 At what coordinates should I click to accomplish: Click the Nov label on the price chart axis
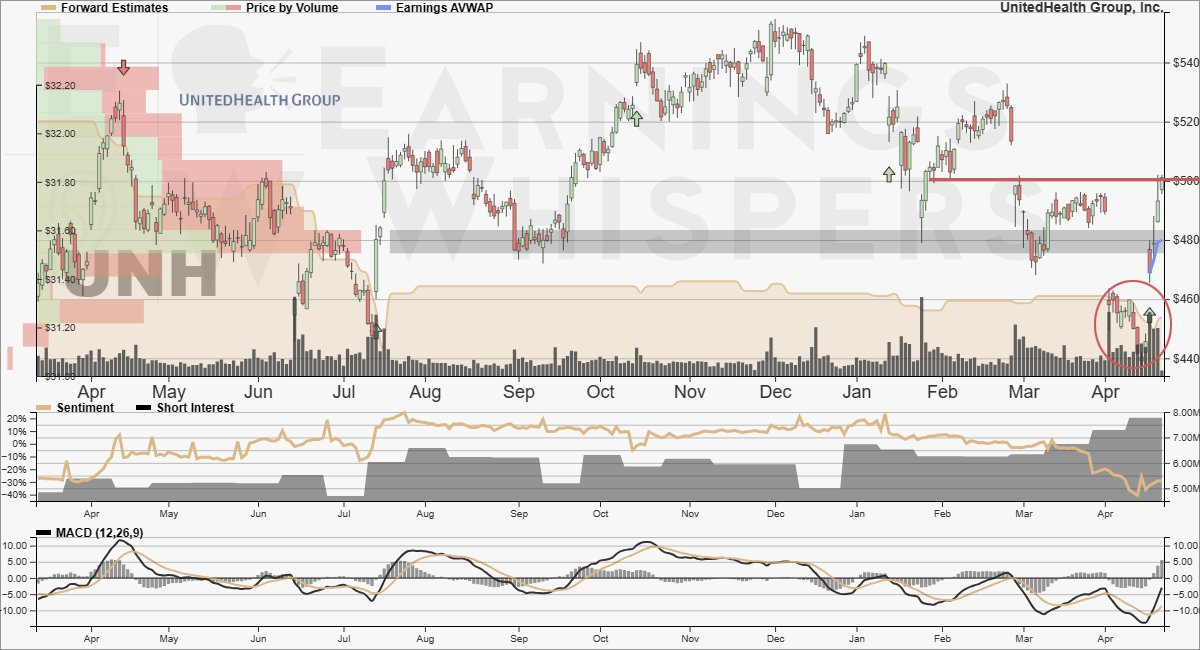pyautogui.click(x=689, y=391)
